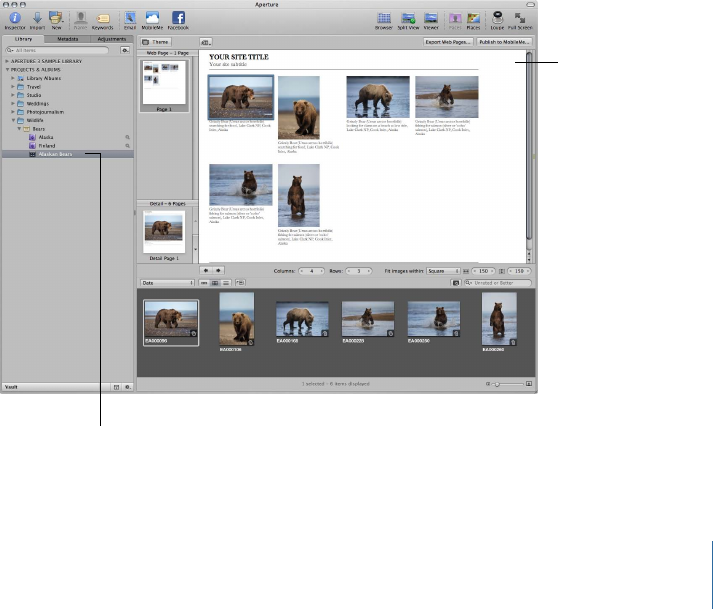713x609 pixels.
Task: Switch to Split View icon
Action: pos(408,18)
